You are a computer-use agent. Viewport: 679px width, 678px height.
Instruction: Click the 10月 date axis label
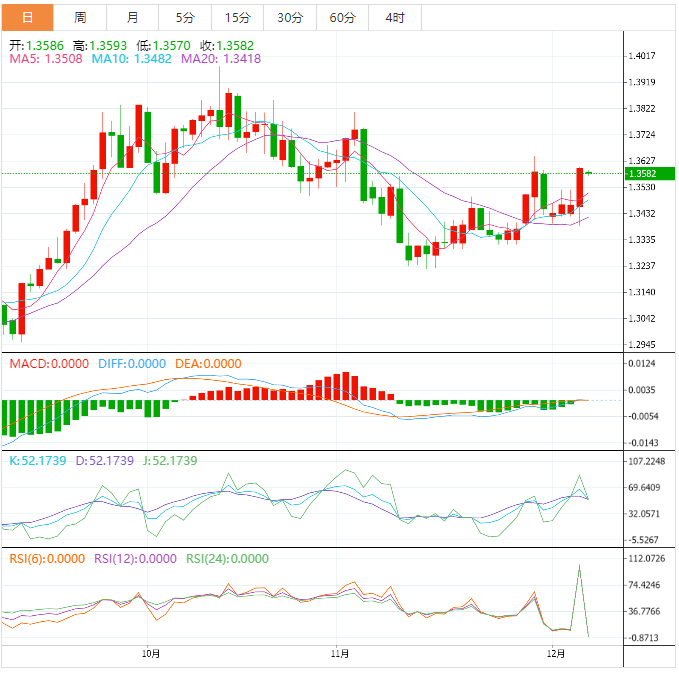(x=151, y=654)
